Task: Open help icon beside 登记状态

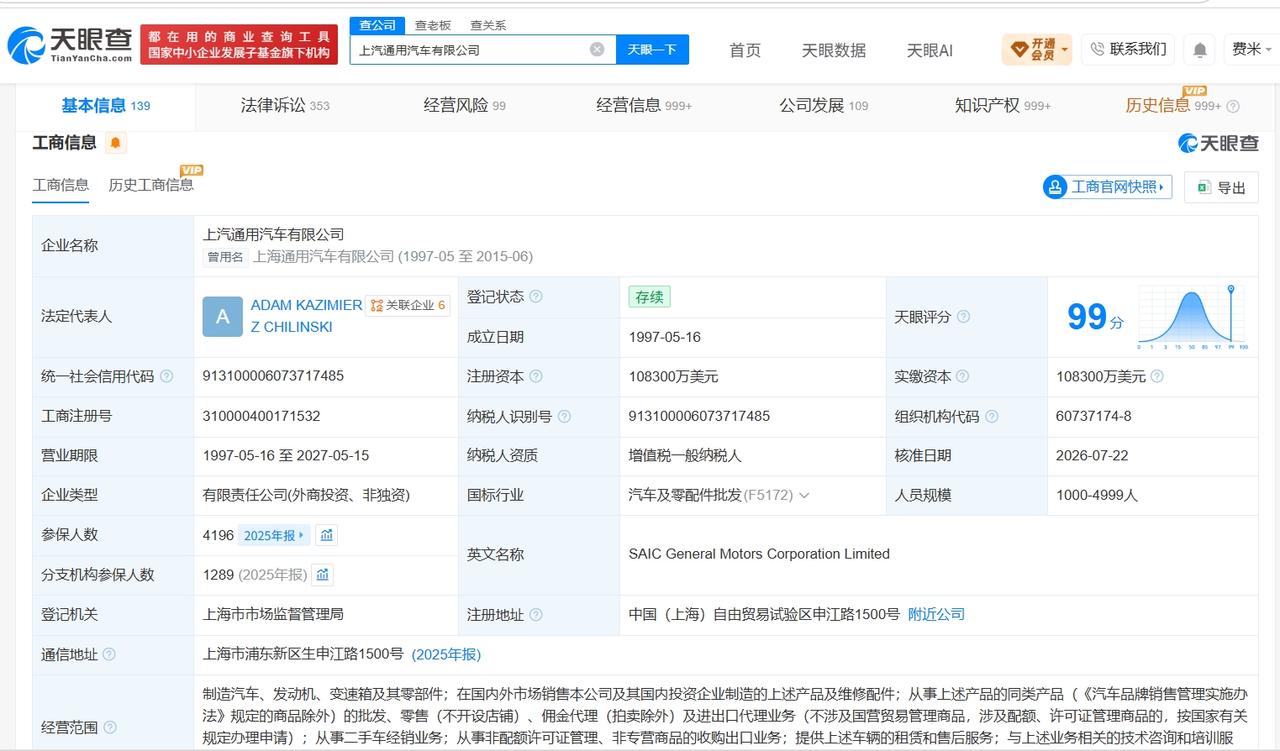Action: point(536,297)
